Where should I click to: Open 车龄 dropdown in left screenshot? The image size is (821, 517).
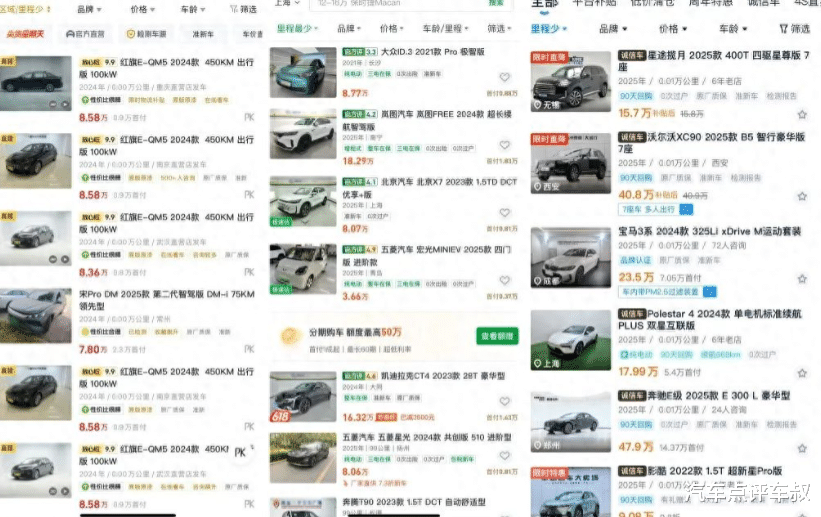coord(193,9)
